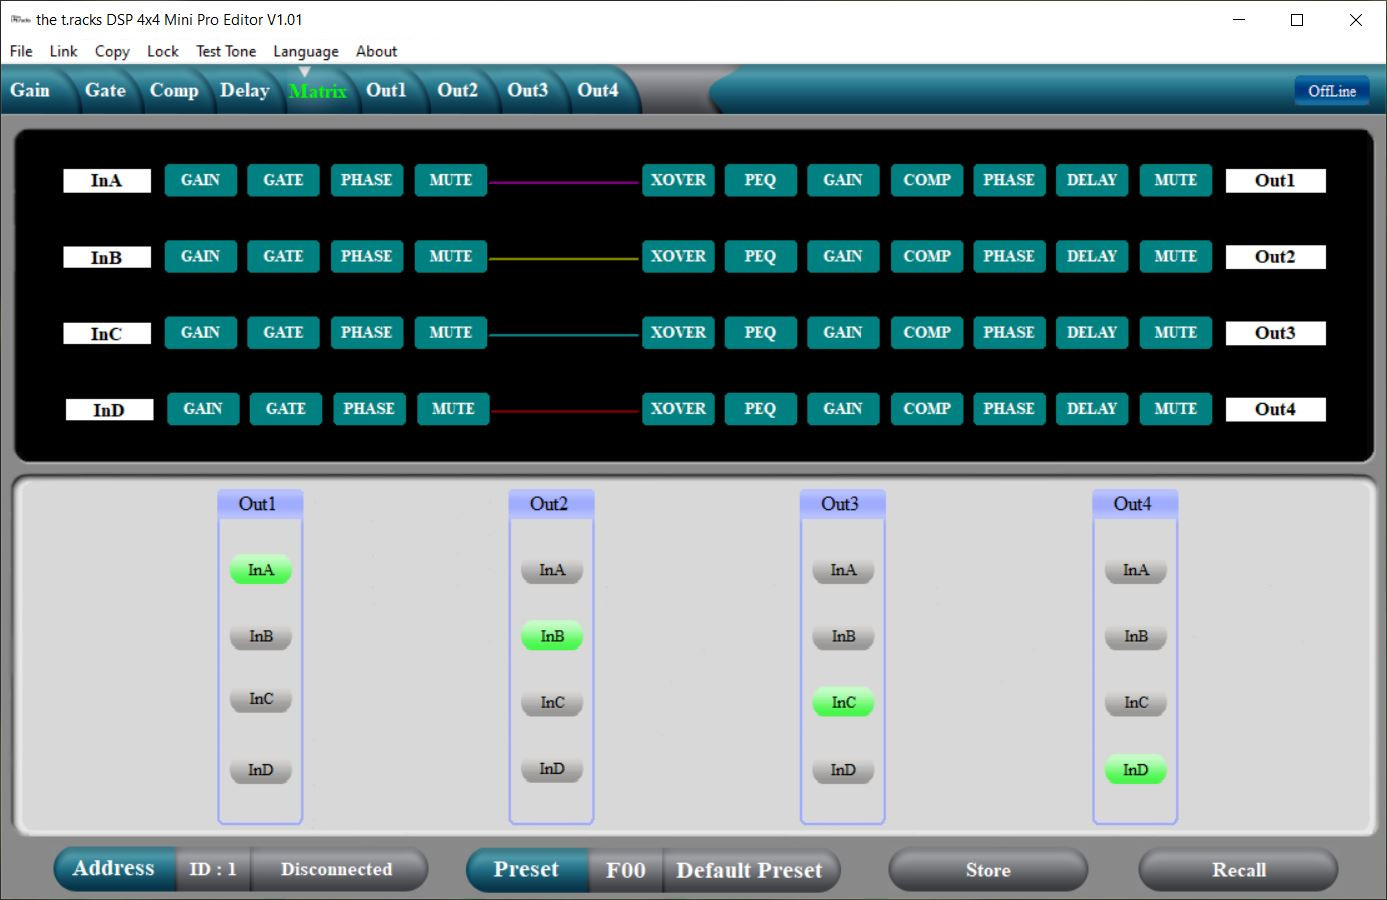This screenshot has height=900, width=1387.
Task: Disable InC routing in Out3 column
Action: click(843, 702)
